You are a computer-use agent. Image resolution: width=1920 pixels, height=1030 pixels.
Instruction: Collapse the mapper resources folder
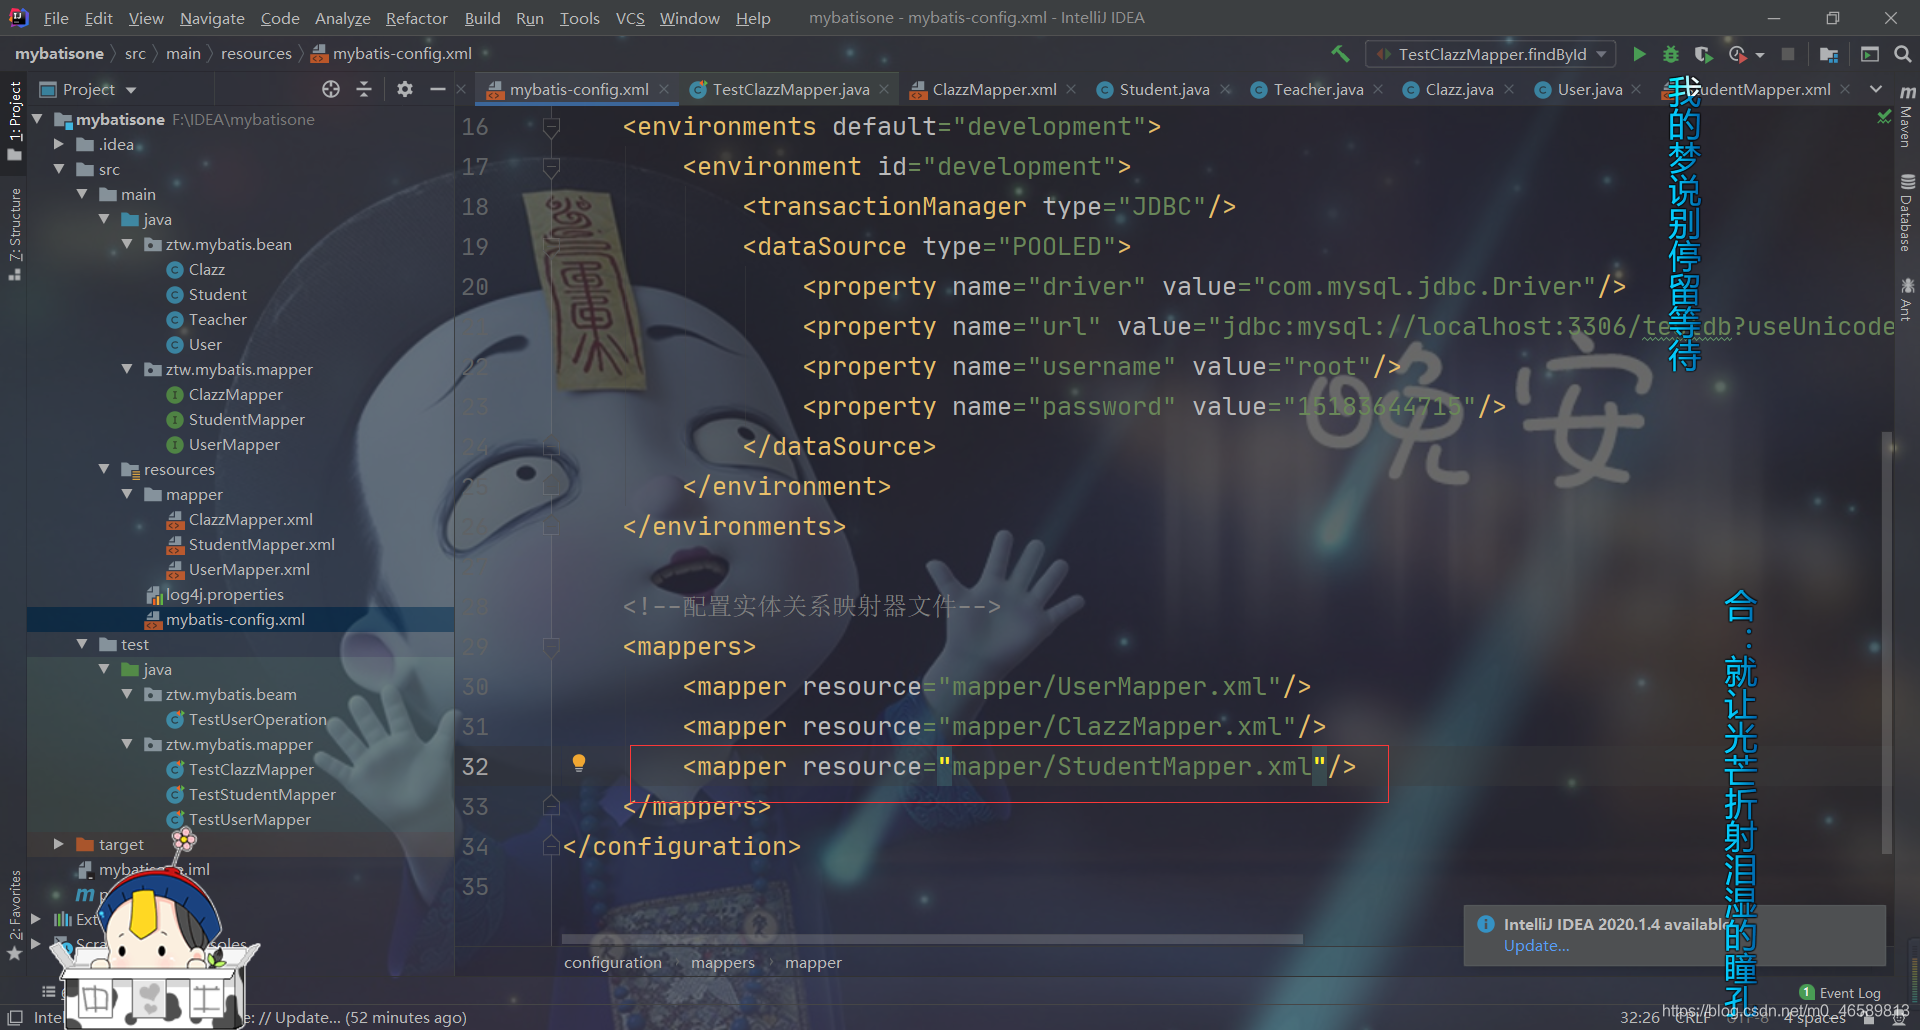point(127,494)
